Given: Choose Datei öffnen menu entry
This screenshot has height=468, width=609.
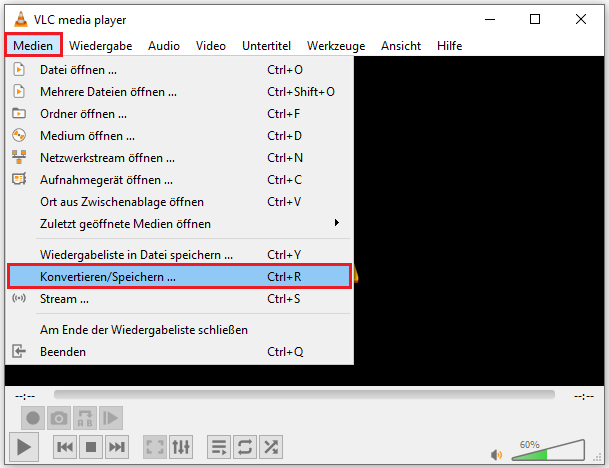Looking at the screenshot, I should (x=179, y=70).
